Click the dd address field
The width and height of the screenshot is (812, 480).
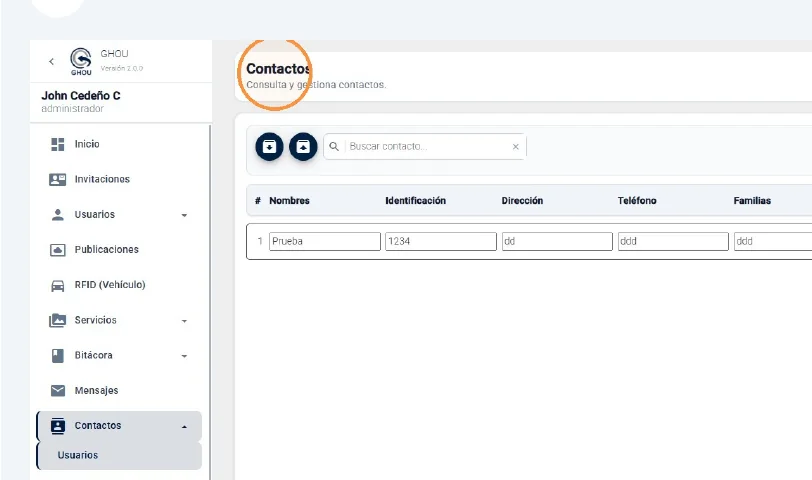point(557,241)
